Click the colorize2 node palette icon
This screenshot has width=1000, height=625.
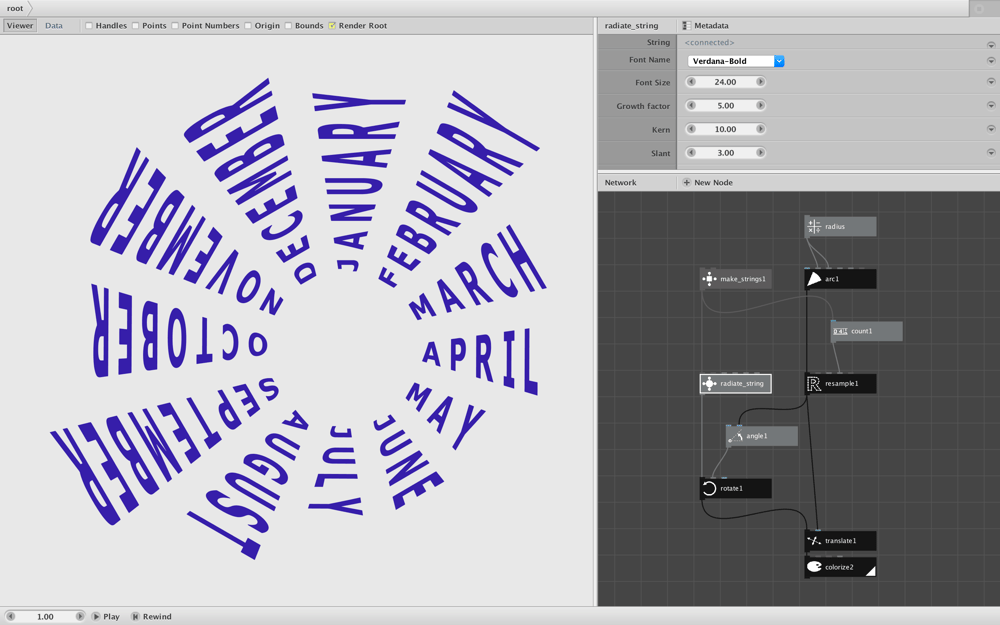814,567
